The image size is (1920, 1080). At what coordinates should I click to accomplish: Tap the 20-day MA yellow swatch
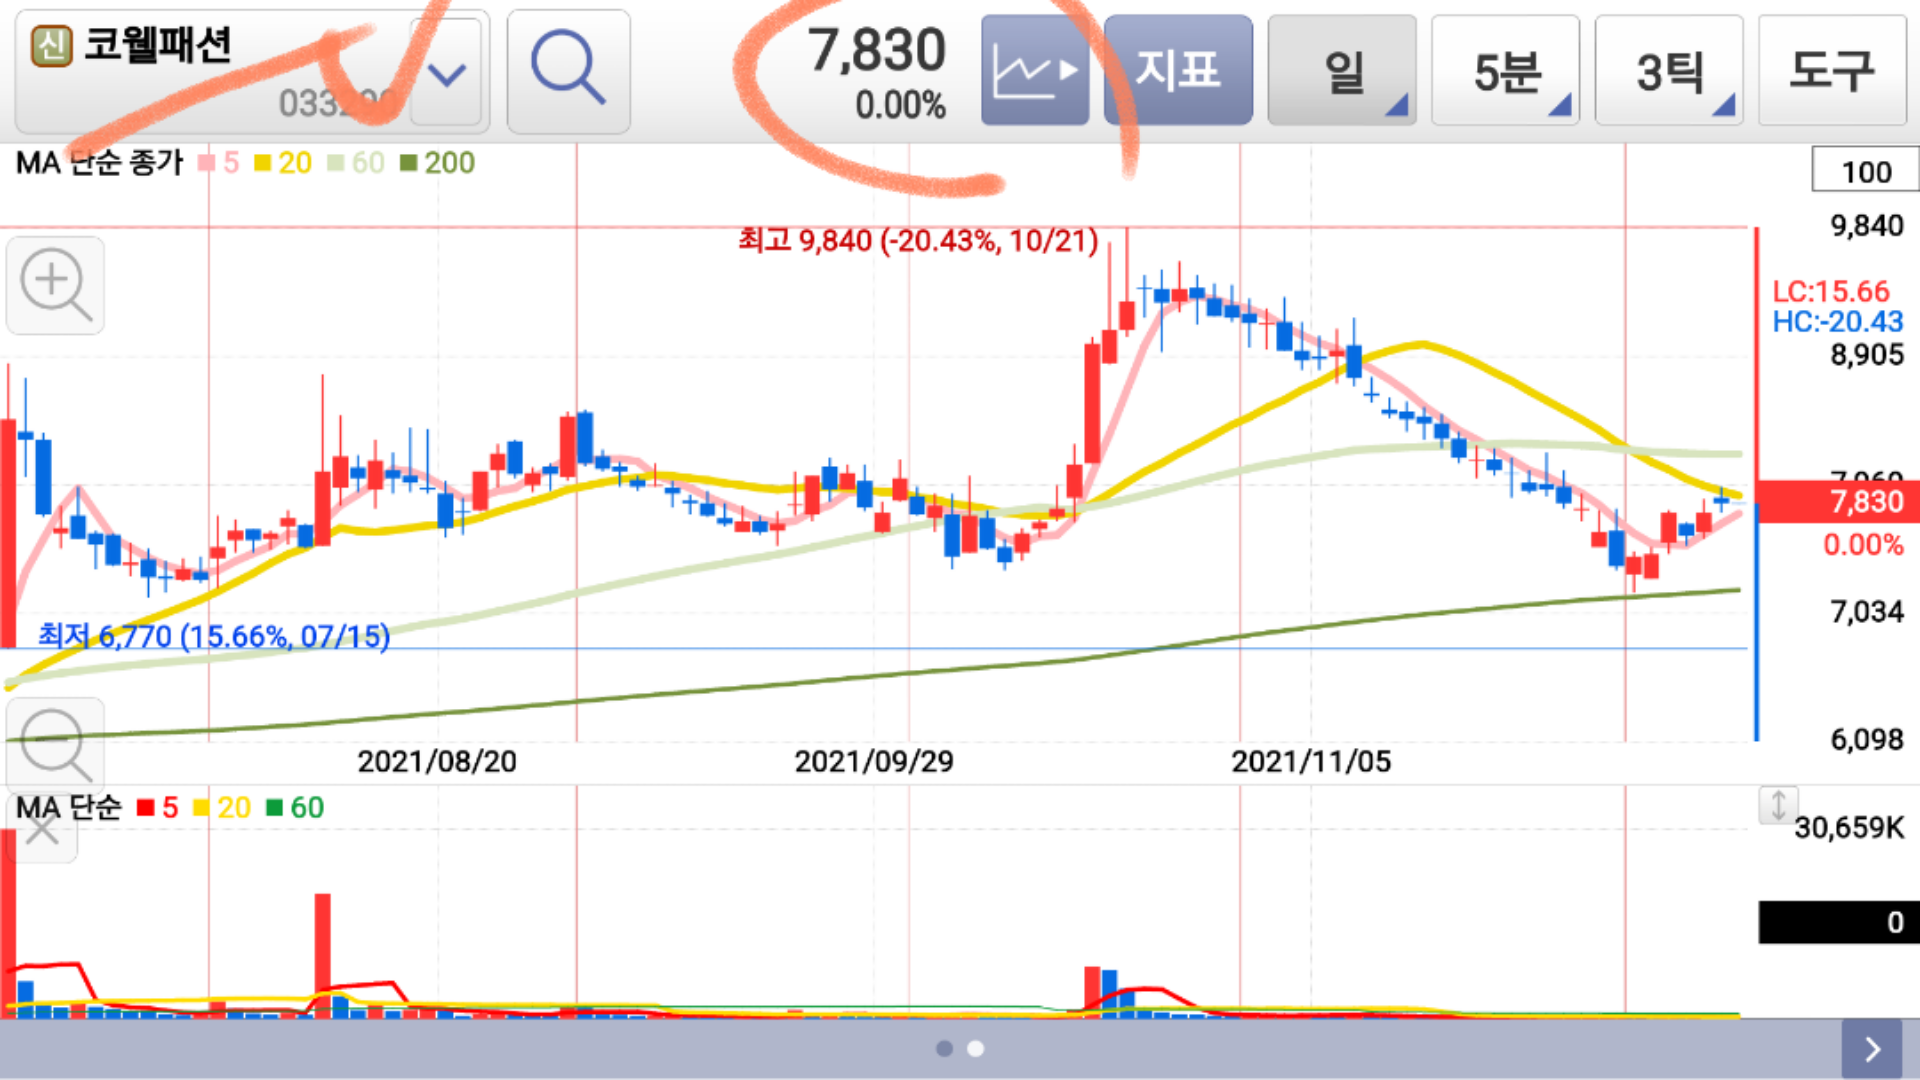pos(263,163)
